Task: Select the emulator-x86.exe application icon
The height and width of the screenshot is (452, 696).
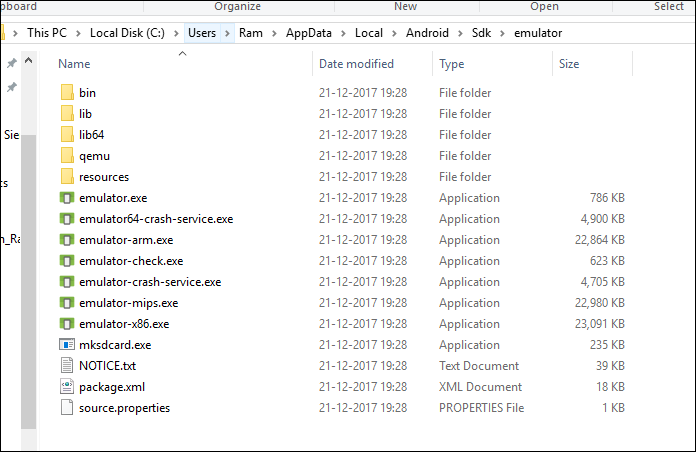Action: [x=67, y=324]
